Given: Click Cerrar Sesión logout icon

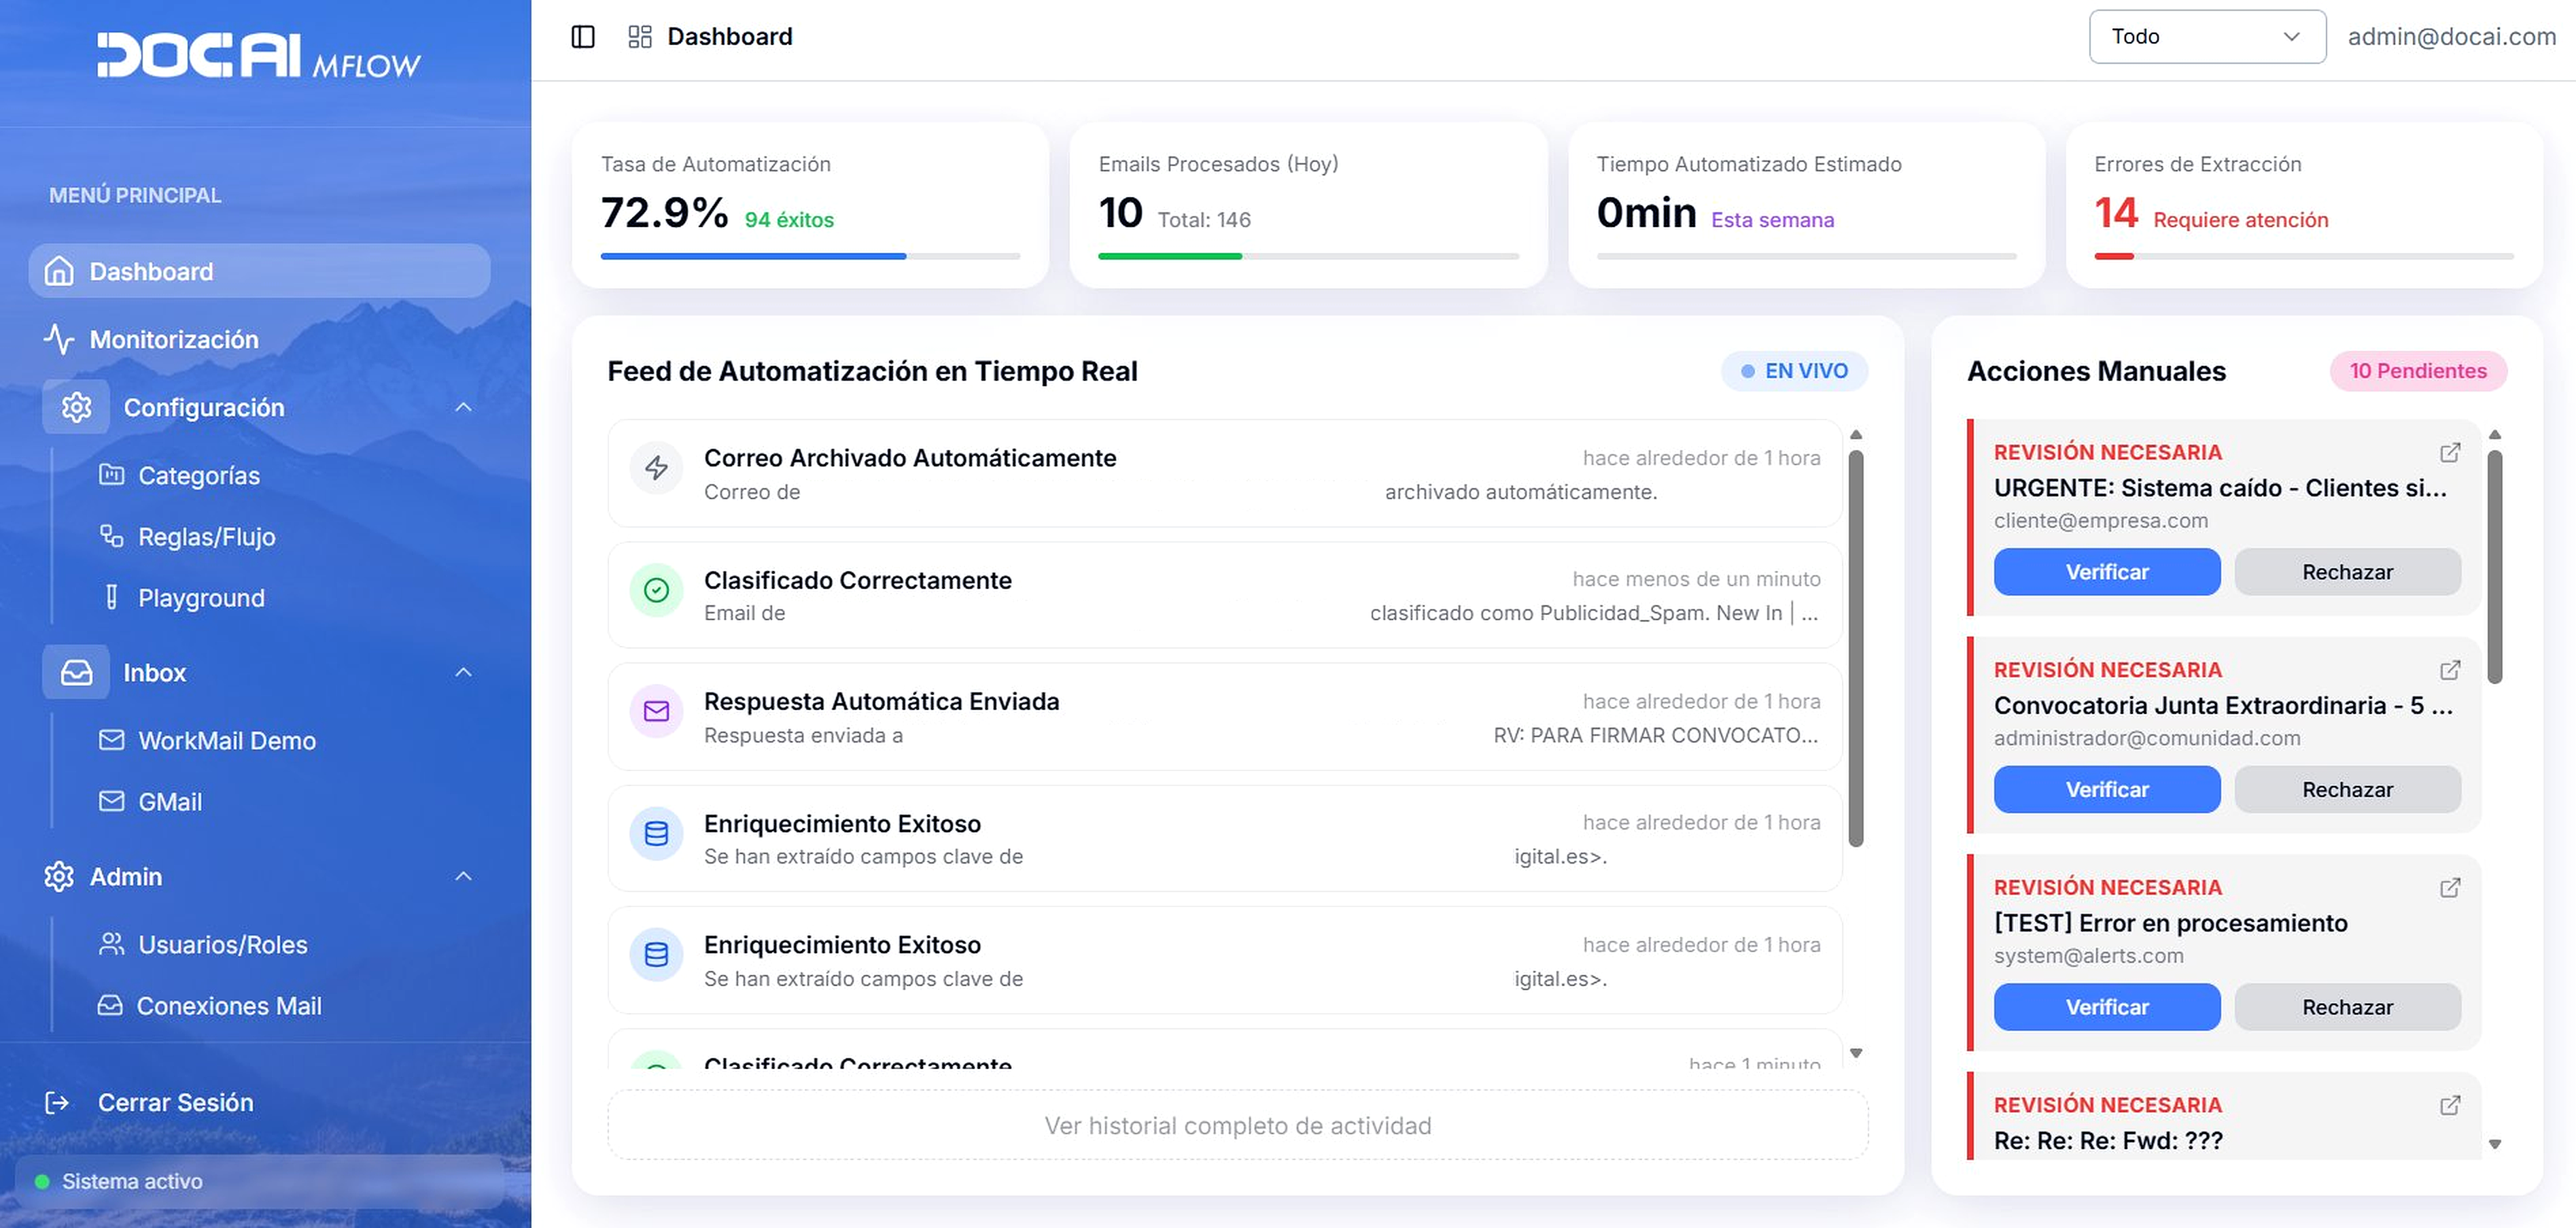Looking at the screenshot, I should (x=57, y=1102).
